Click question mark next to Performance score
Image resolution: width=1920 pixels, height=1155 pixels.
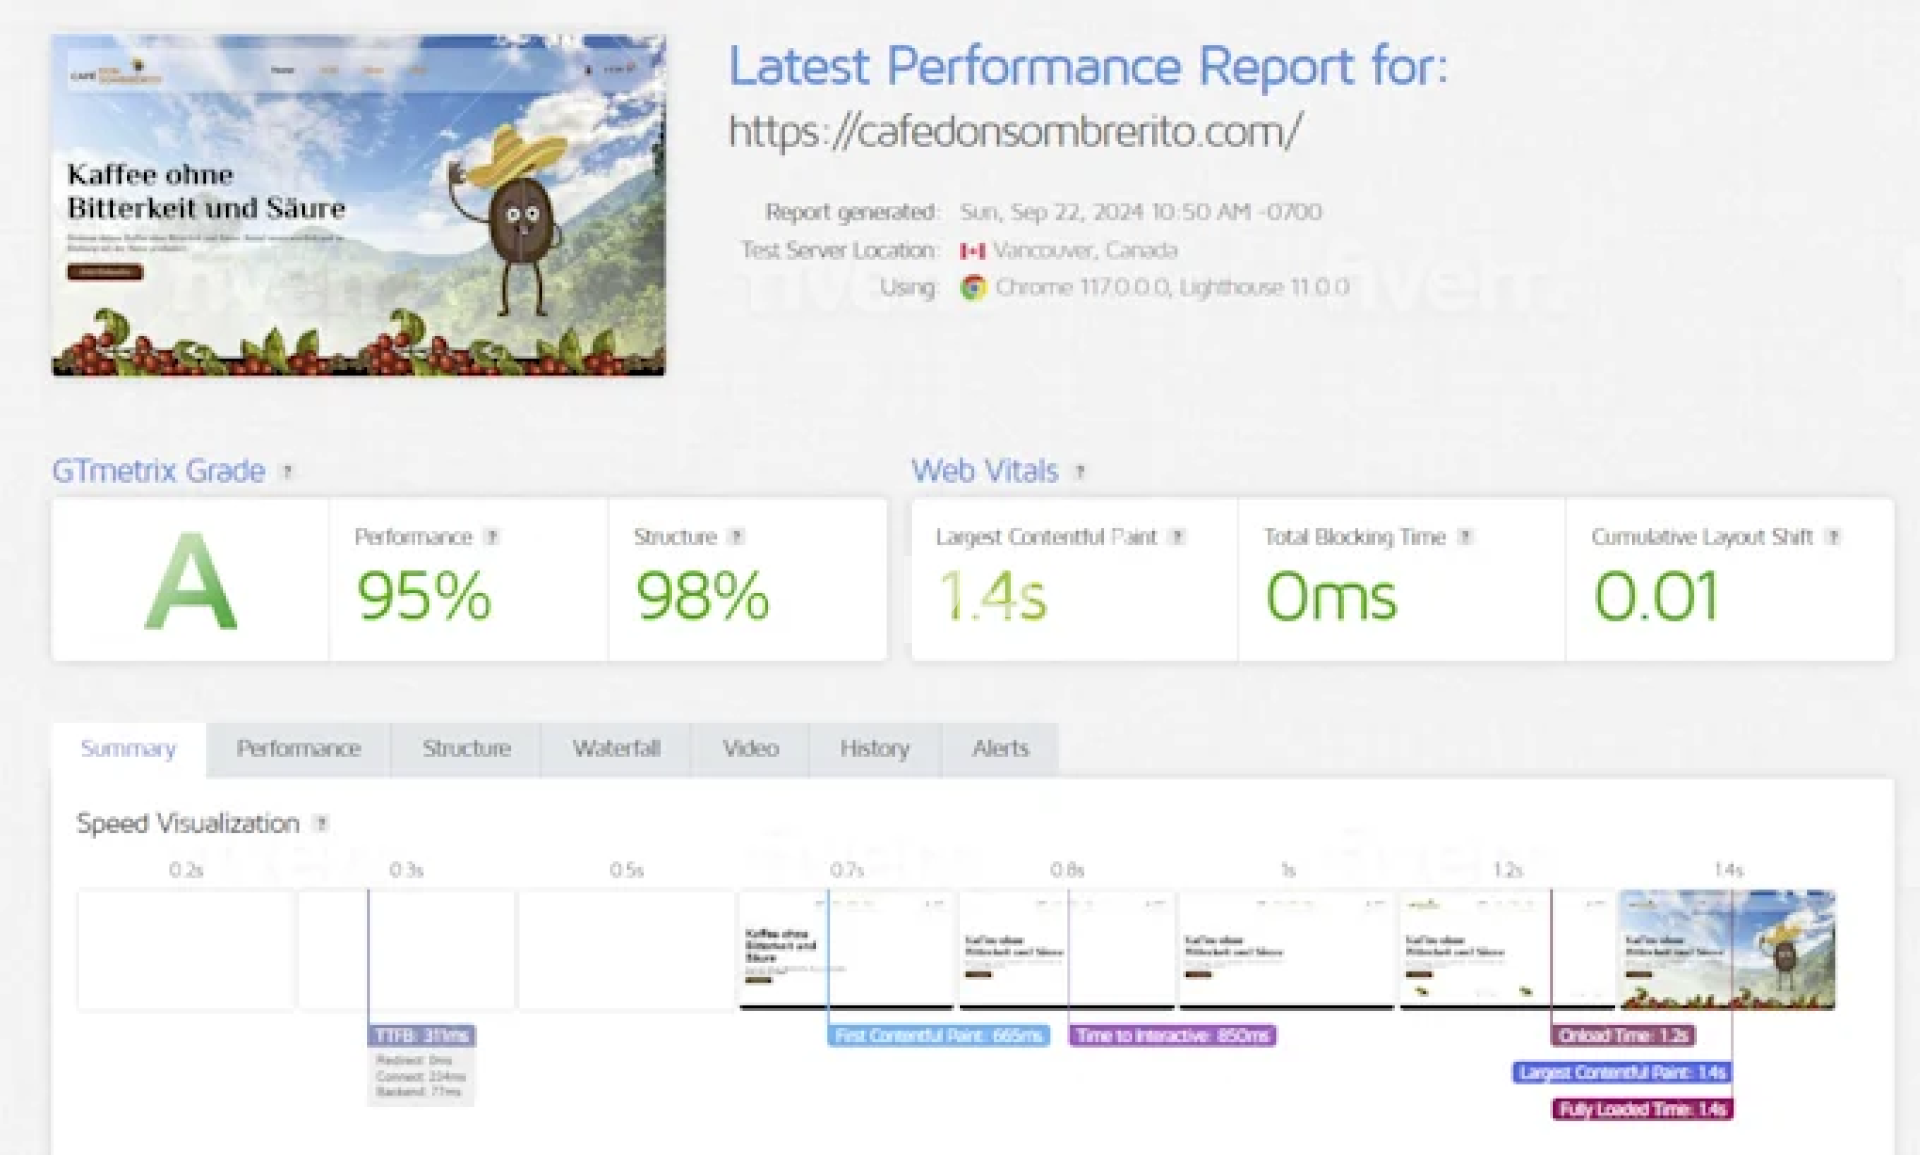tap(492, 537)
